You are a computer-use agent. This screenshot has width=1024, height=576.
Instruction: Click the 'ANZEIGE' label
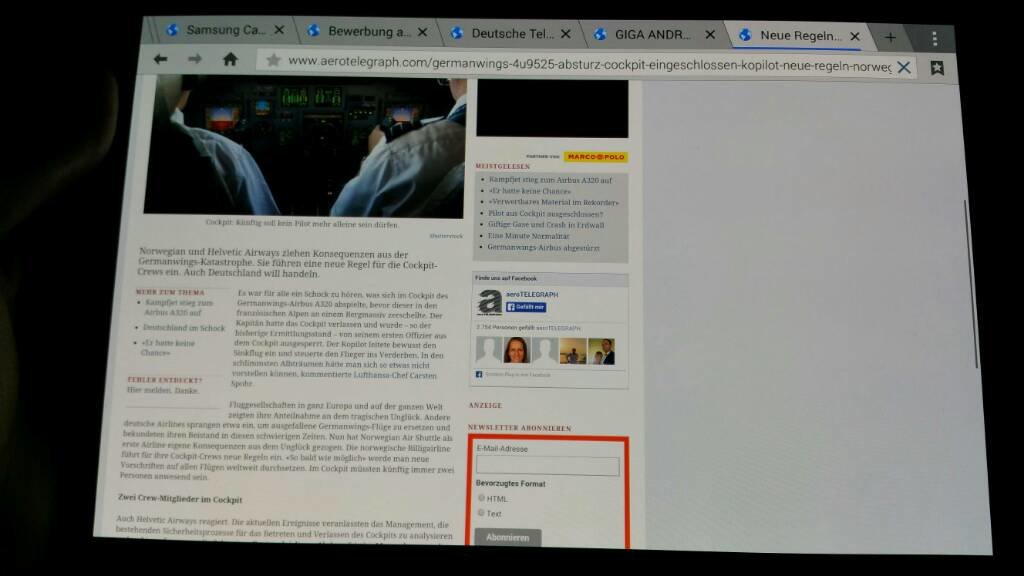coord(485,406)
